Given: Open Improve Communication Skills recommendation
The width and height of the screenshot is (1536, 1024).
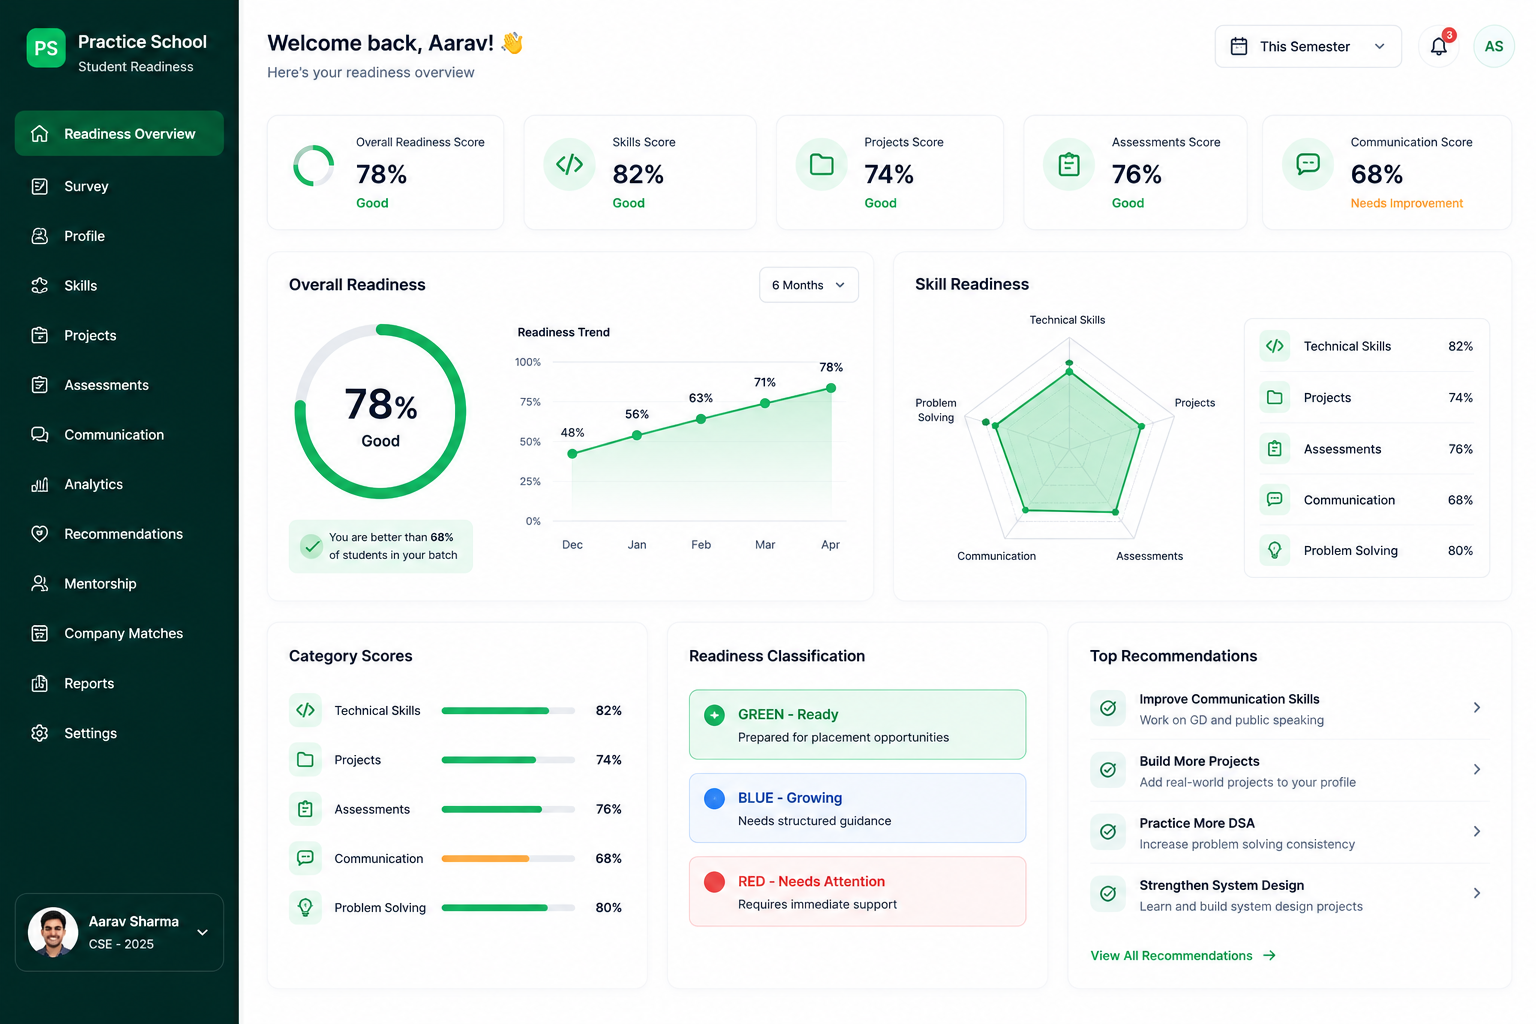Looking at the screenshot, I should tap(1289, 709).
